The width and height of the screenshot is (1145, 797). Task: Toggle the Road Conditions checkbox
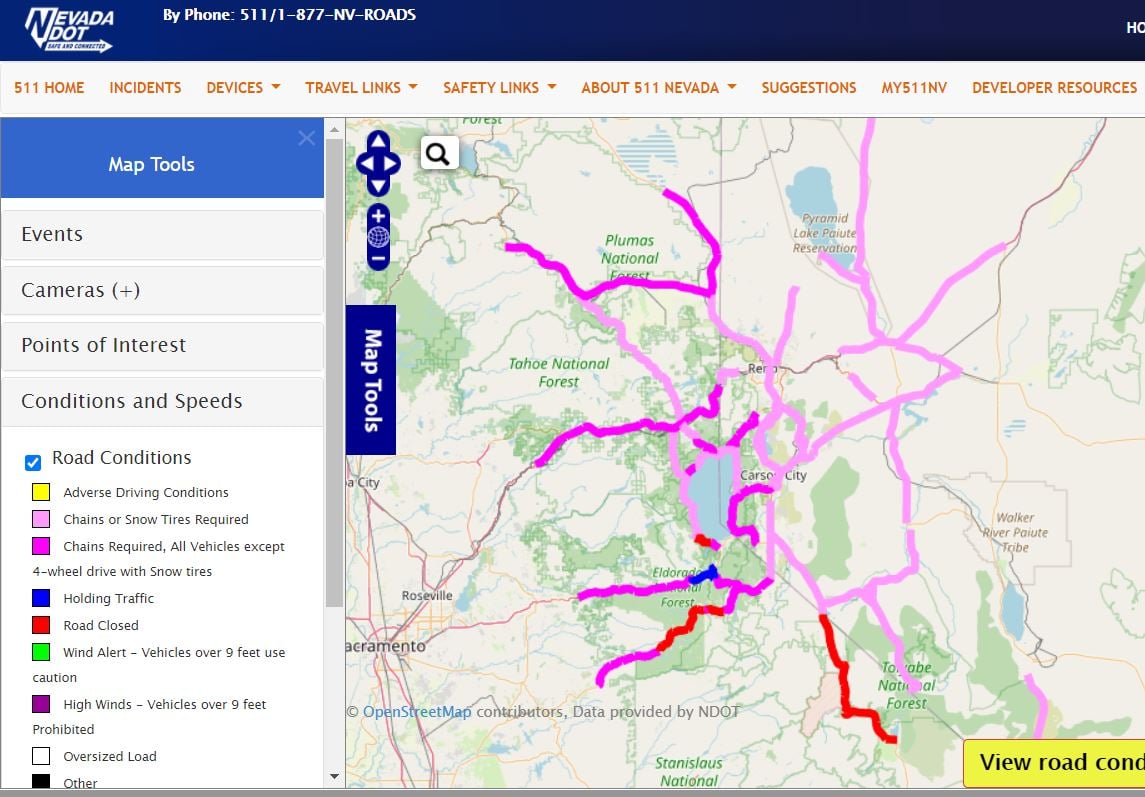[x=33, y=462]
